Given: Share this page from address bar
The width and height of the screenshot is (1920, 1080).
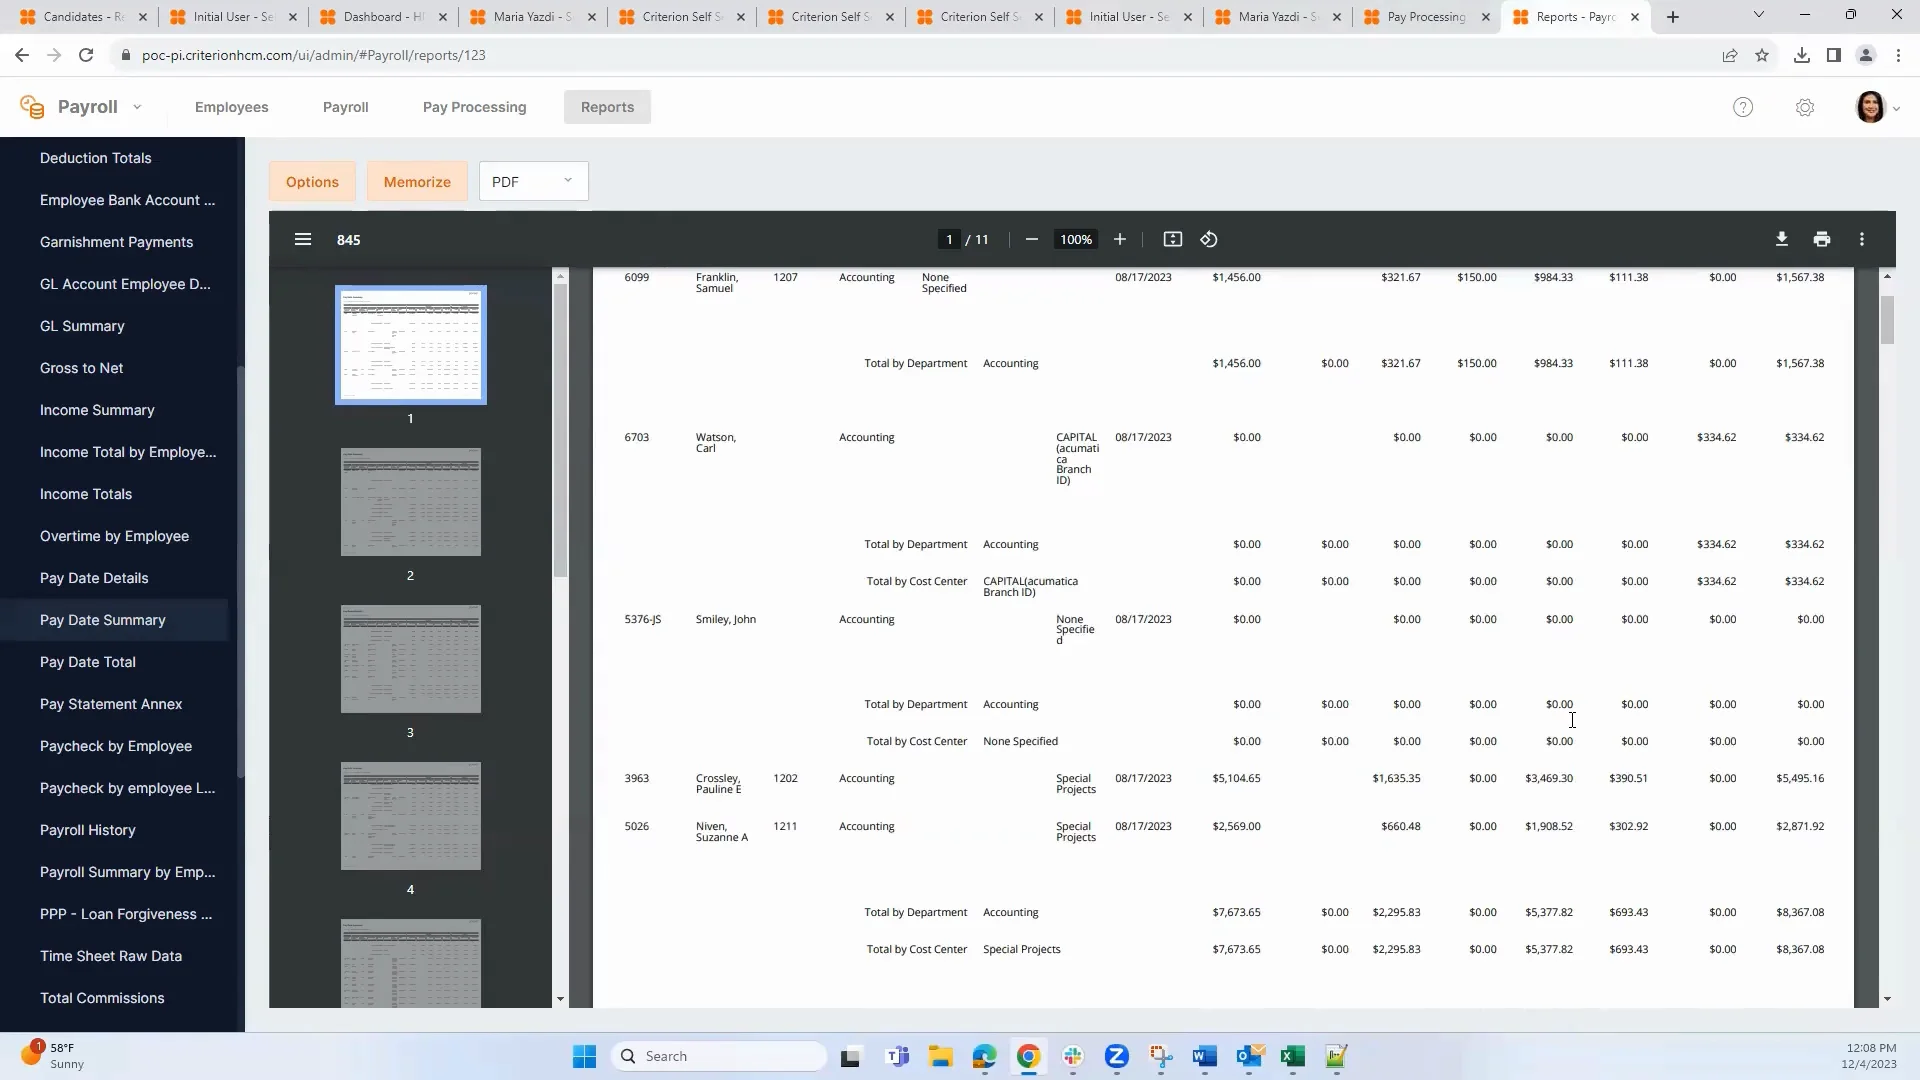Looking at the screenshot, I should tap(1730, 55).
